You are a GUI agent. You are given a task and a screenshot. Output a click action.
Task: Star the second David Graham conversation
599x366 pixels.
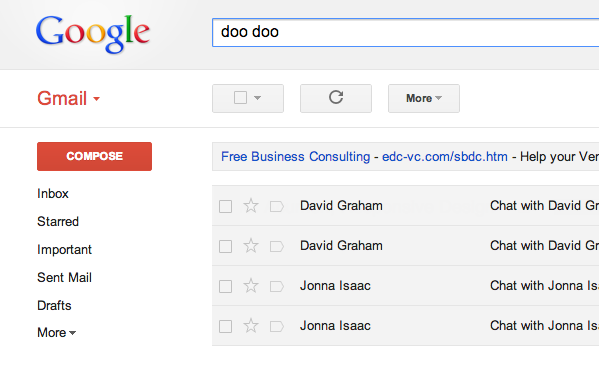click(x=251, y=246)
